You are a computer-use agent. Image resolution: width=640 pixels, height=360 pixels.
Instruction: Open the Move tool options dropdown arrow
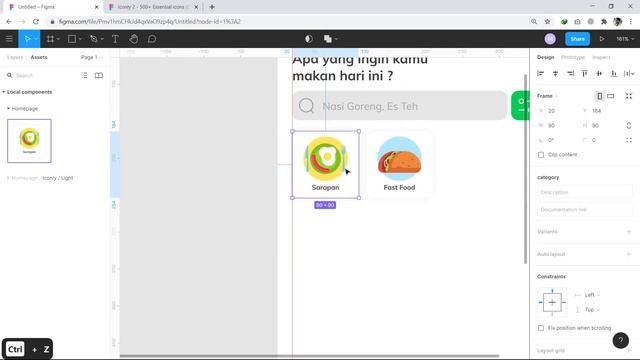(x=36, y=39)
